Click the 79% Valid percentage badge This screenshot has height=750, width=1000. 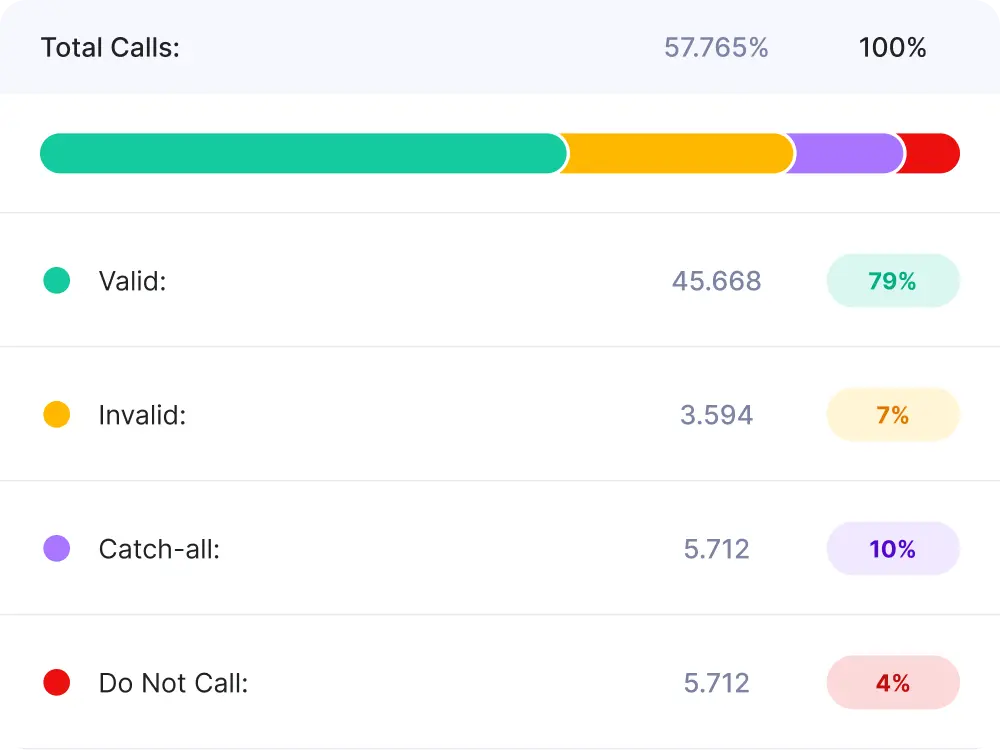click(x=892, y=281)
